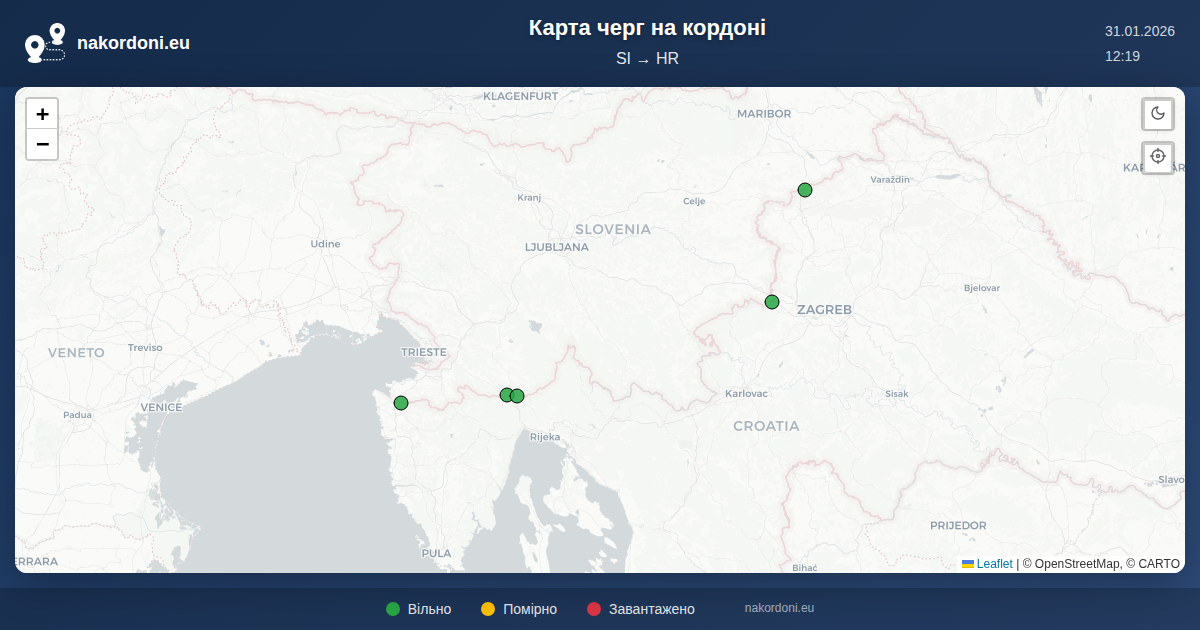This screenshot has height=630, width=1200.
Task: Select the border marker near Varaždin
Action: [x=805, y=190]
